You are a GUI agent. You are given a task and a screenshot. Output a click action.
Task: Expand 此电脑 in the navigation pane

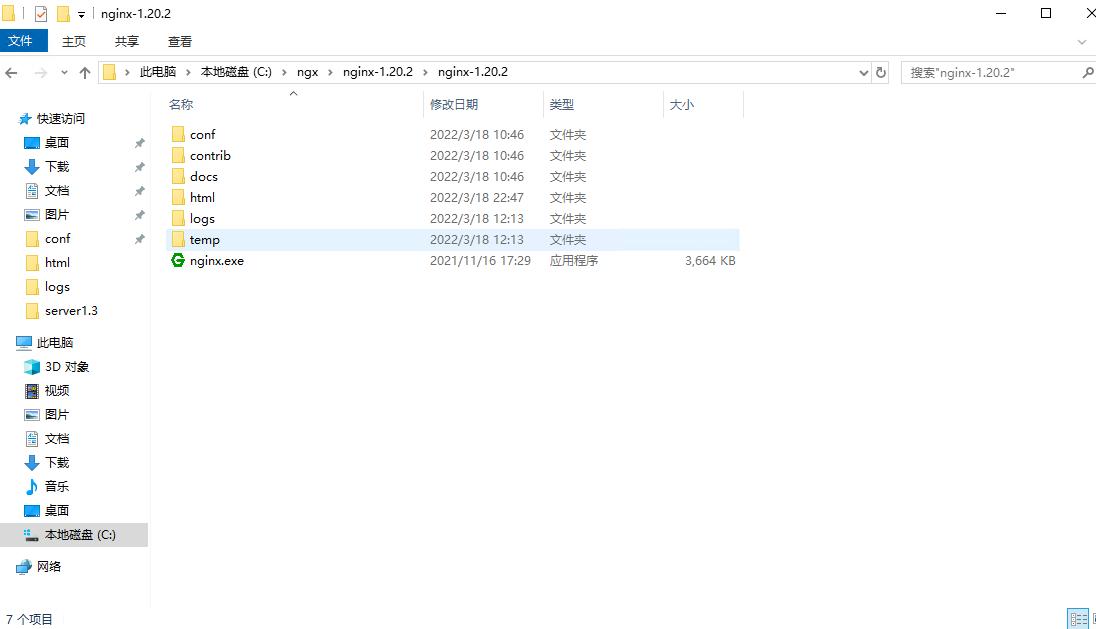[10, 342]
